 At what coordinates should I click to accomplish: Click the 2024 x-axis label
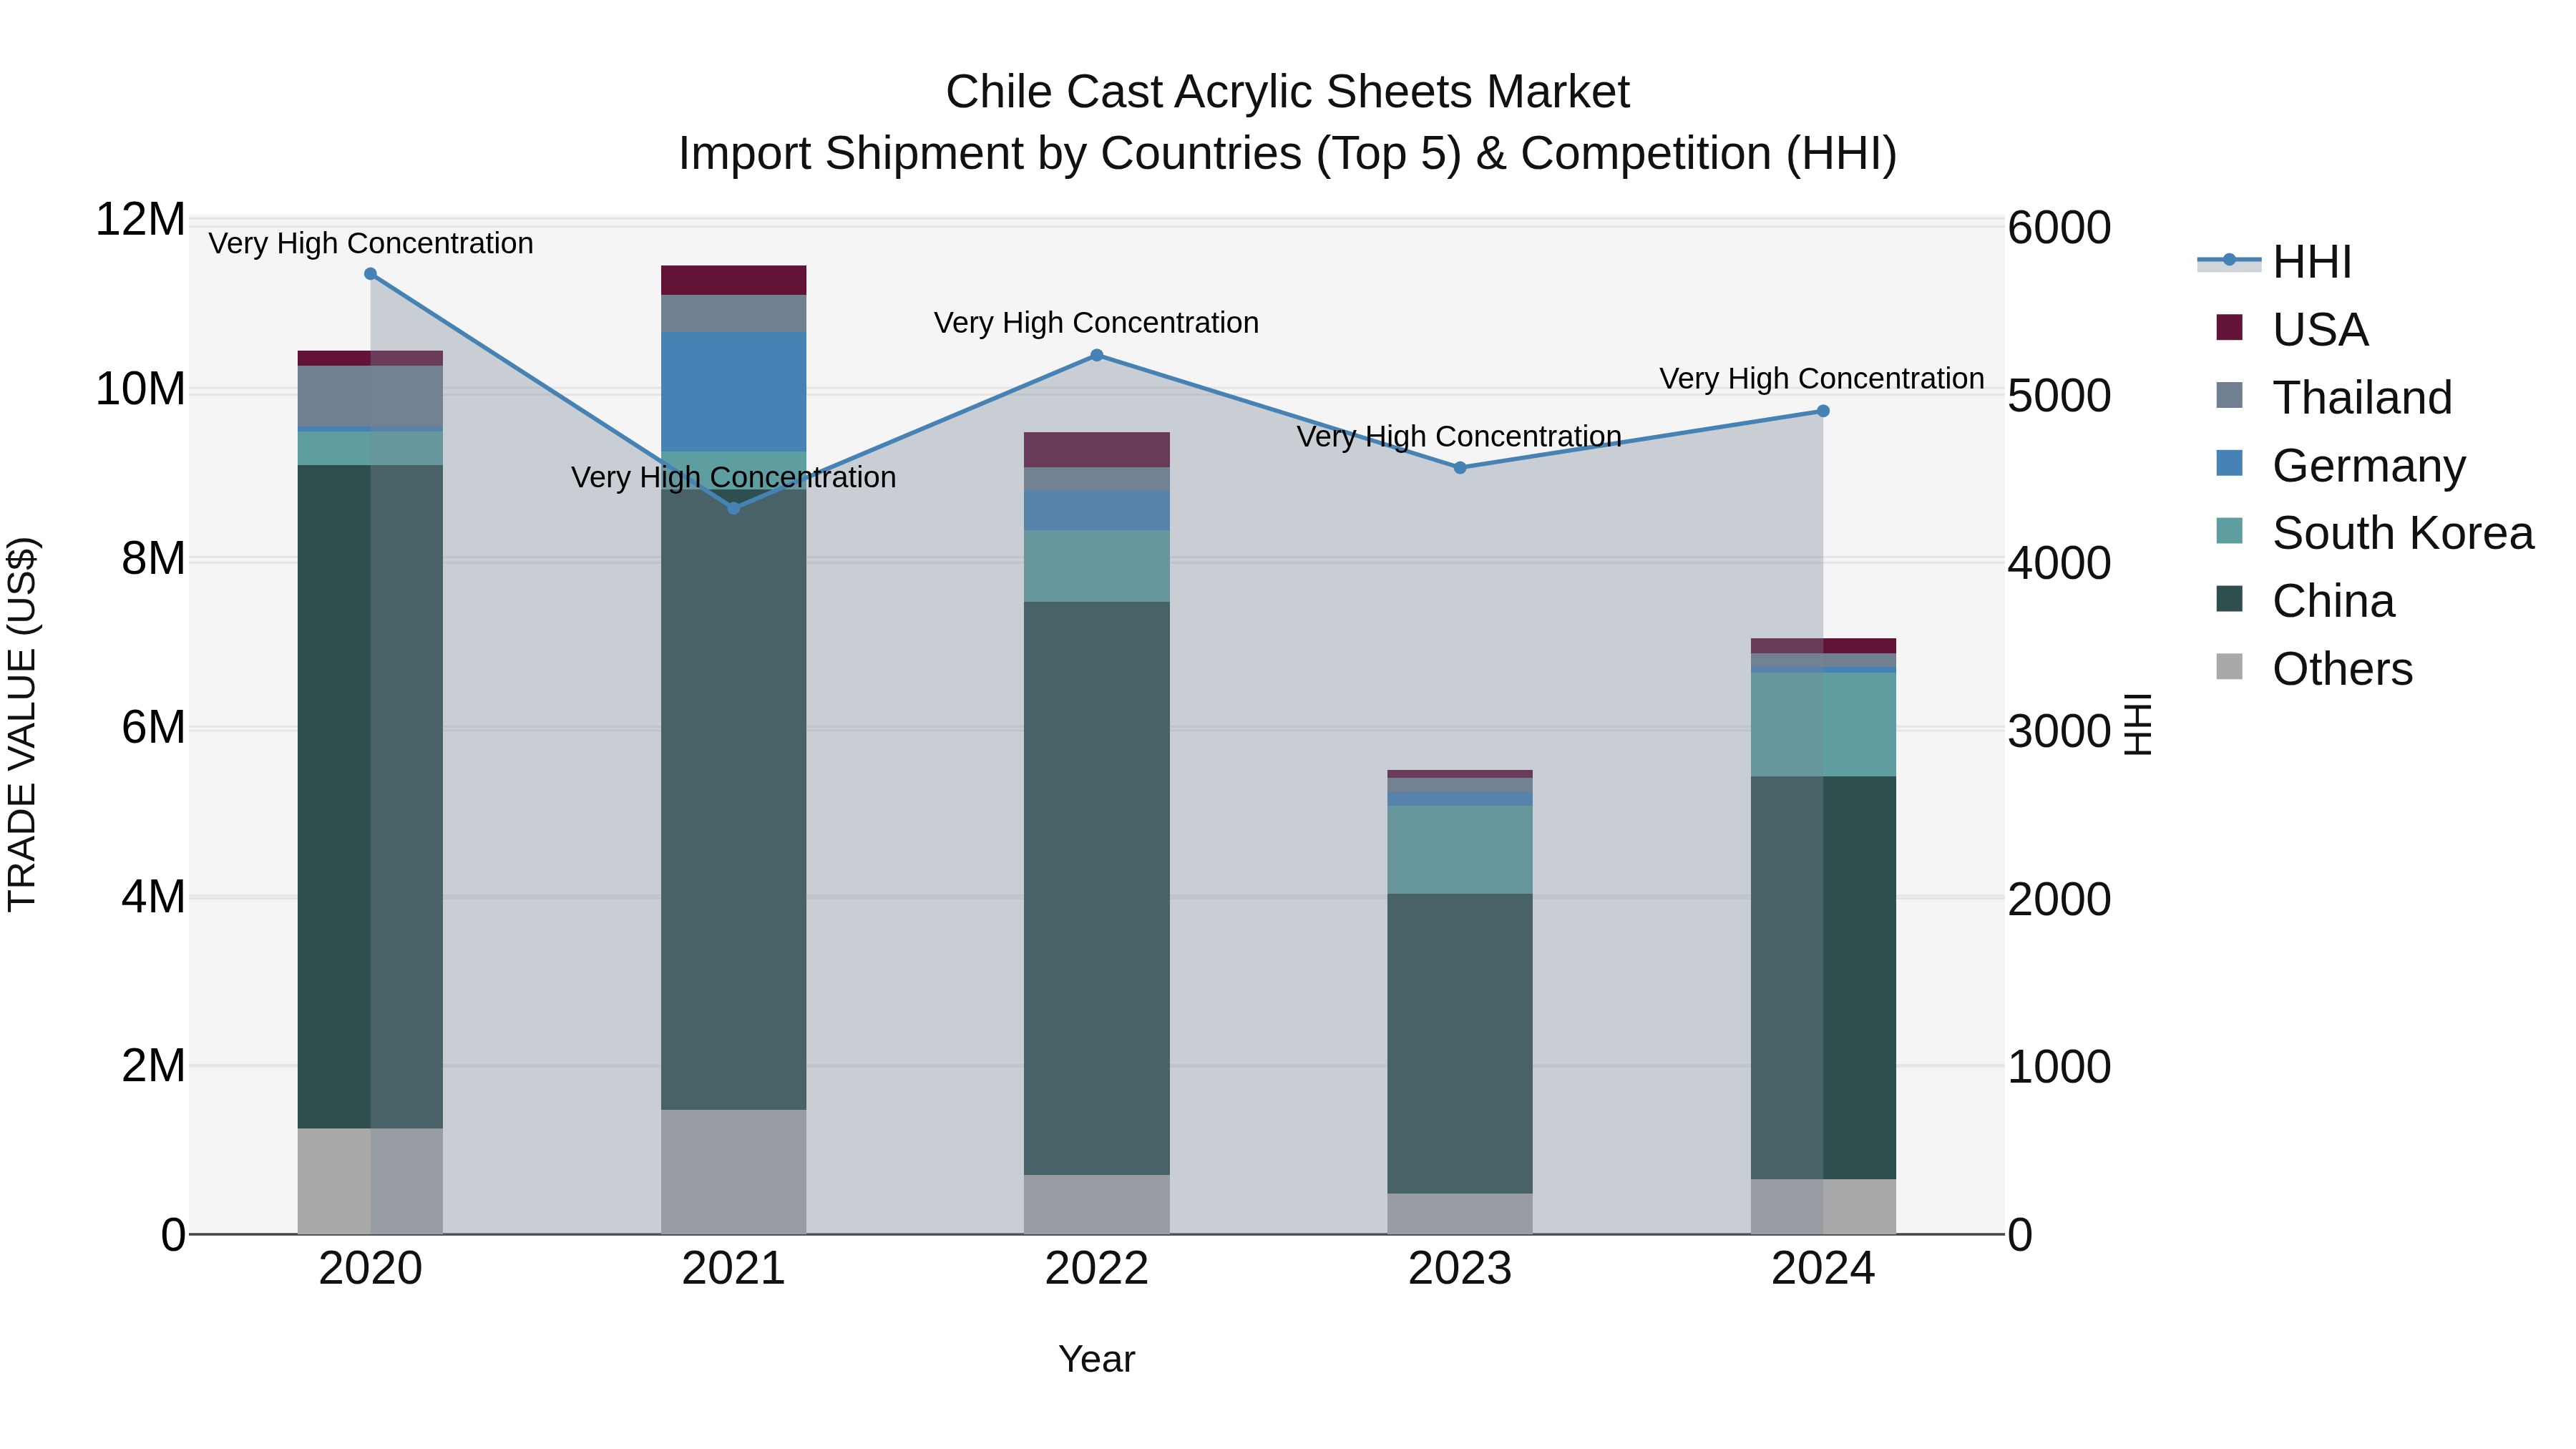coord(1823,1270)
